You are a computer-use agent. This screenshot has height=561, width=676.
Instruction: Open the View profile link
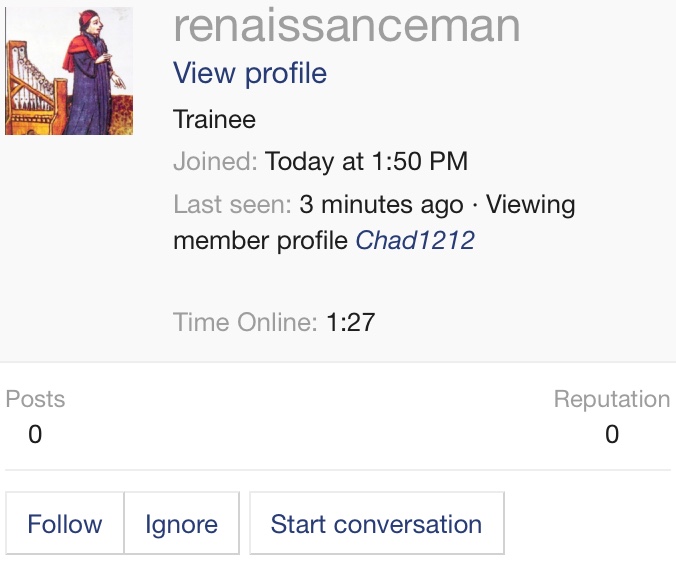[249, 73]
